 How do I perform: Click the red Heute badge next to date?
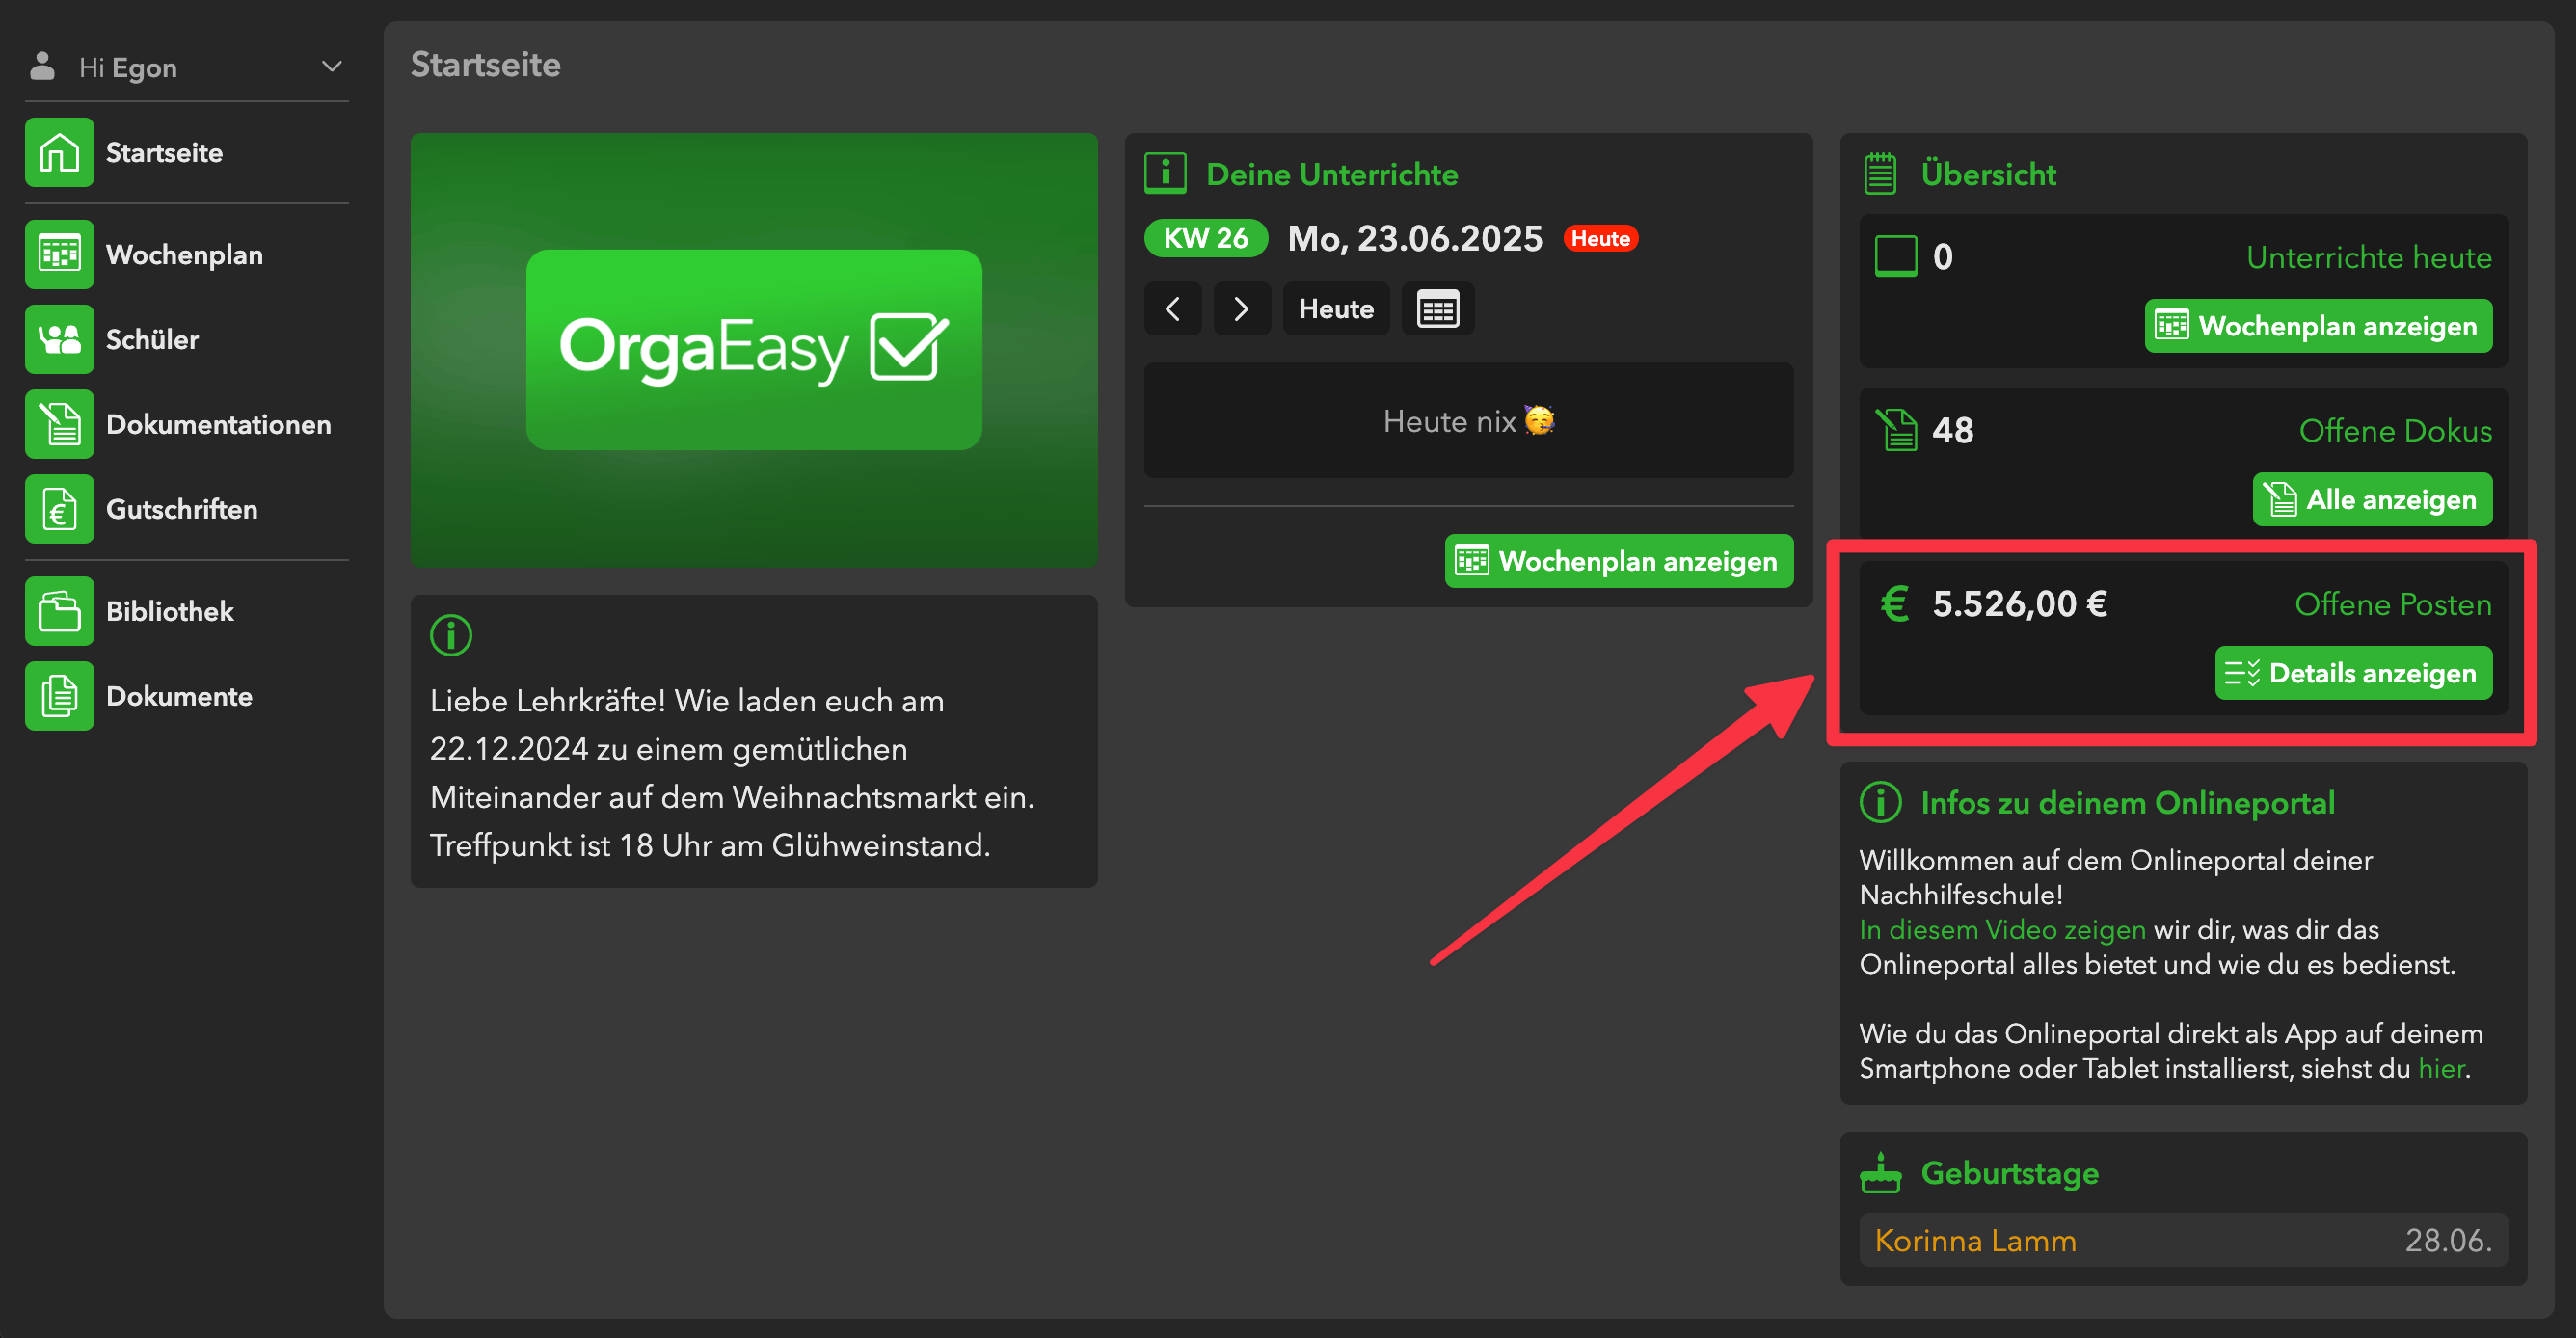[1600, 238]
